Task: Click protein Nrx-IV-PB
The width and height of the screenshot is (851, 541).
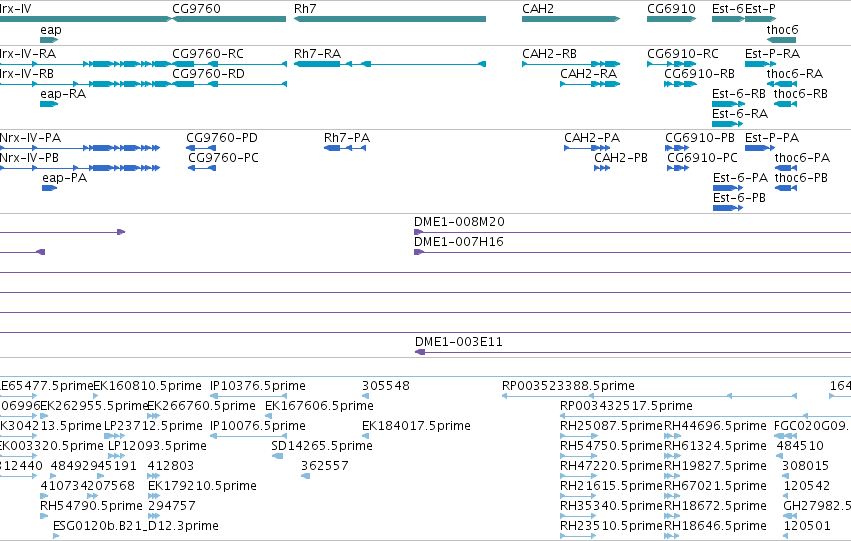Action: click(80, 168)
